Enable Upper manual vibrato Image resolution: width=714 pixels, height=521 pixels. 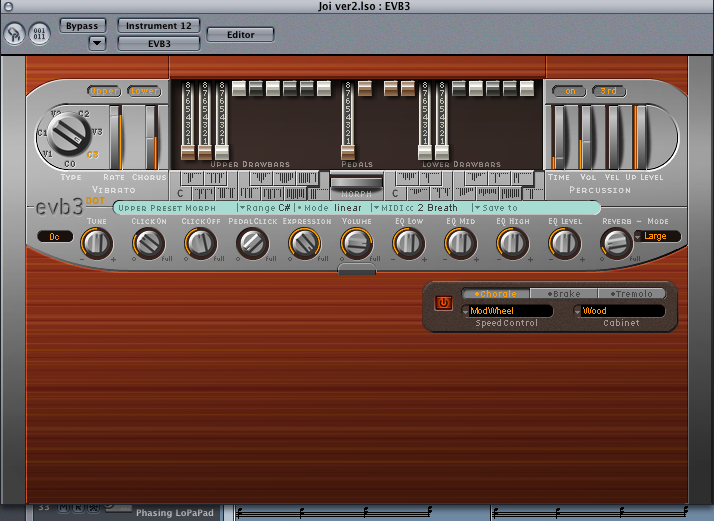[104, 91]
